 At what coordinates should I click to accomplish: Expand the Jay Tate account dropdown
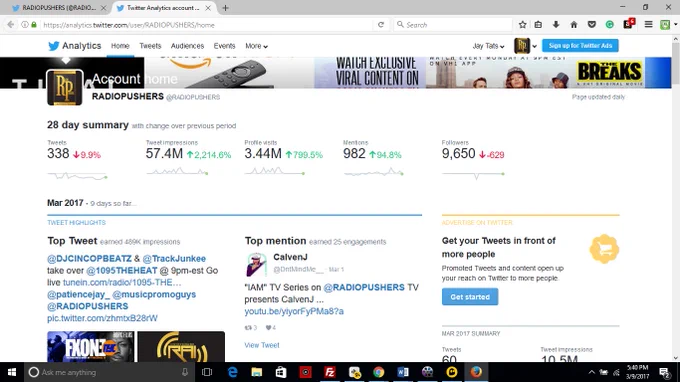[x=488, y=46]
